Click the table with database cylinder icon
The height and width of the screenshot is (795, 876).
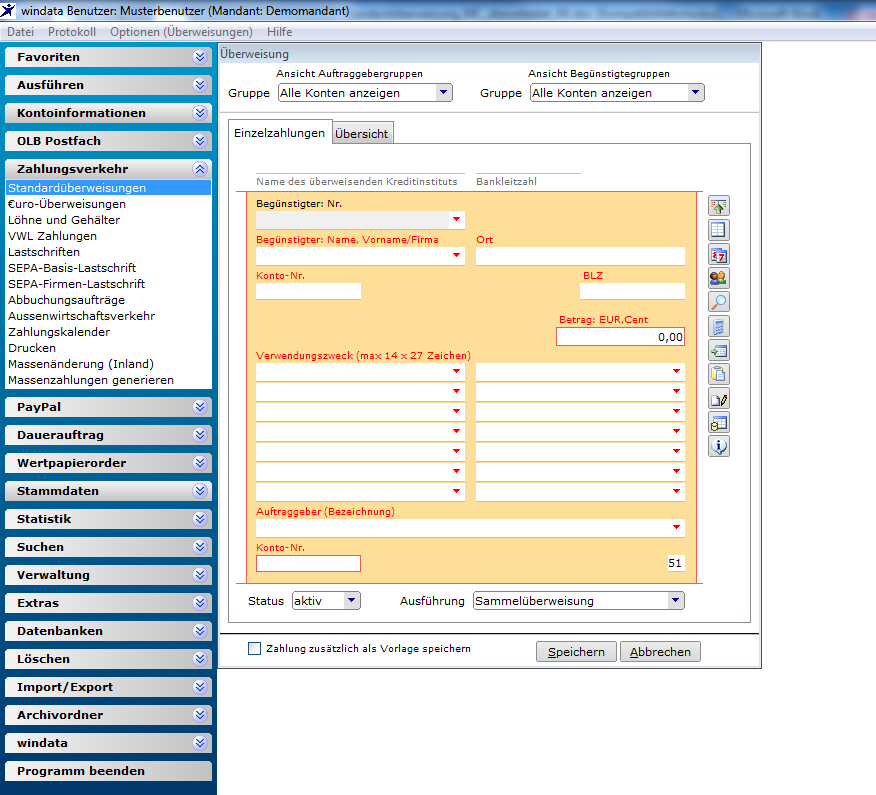(718, 423)
